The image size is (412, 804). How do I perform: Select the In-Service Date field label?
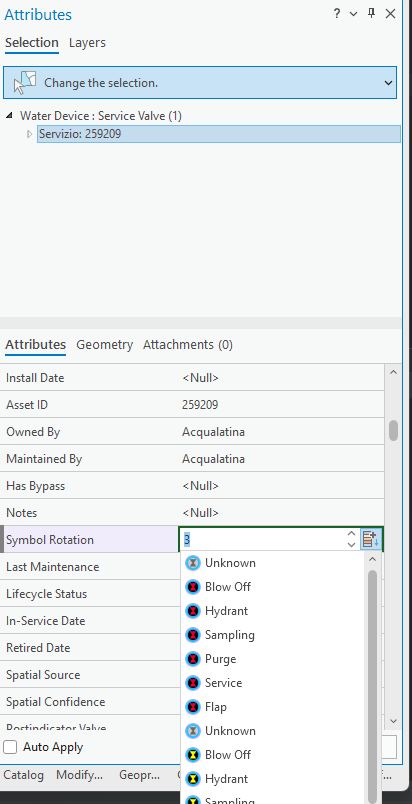(46, 621)
